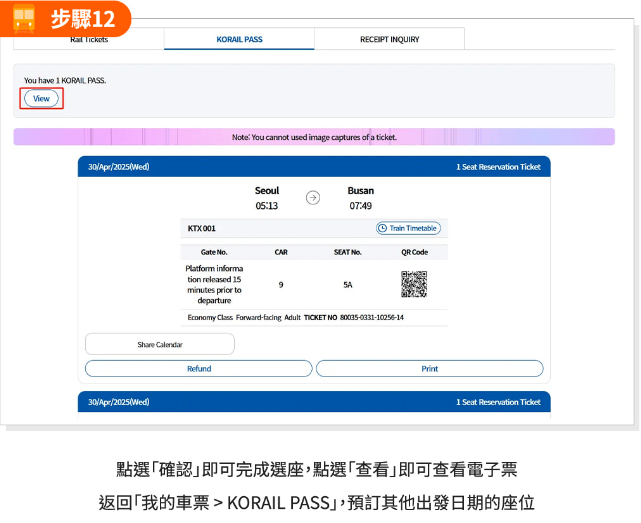Viewport: 641px width, 523px height.
Task: Click the 'You have 1 KORAIL PASS.' text
Action: tap(65, 81)
